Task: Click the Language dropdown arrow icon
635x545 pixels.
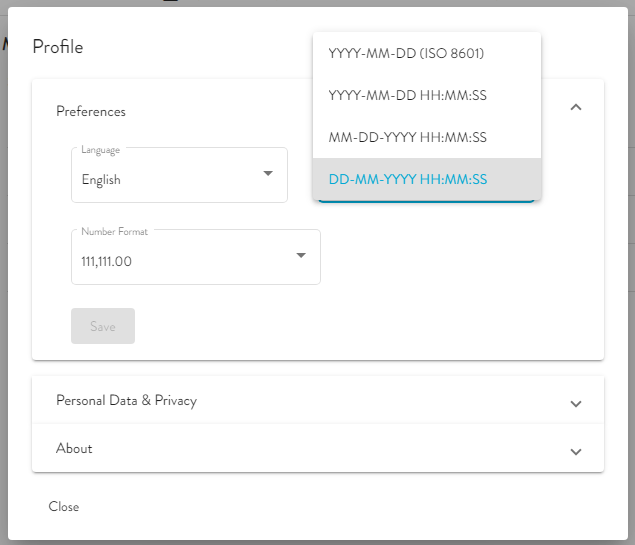Action: [x=268, y=173]
